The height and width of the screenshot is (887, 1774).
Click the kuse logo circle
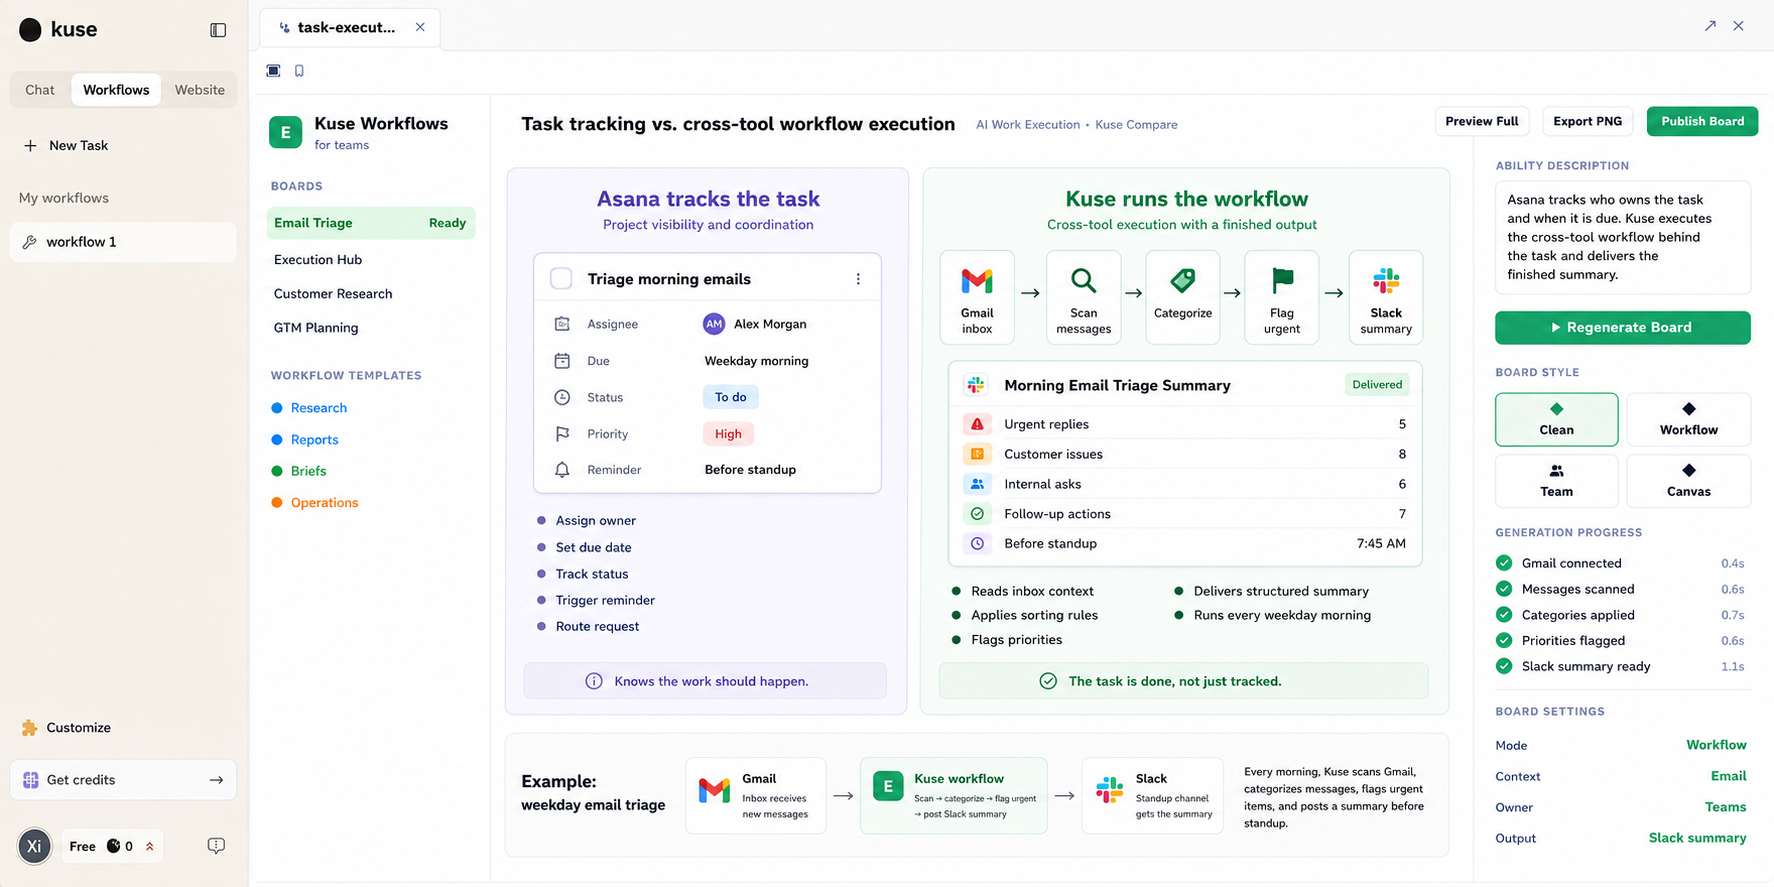pos(31,30)
